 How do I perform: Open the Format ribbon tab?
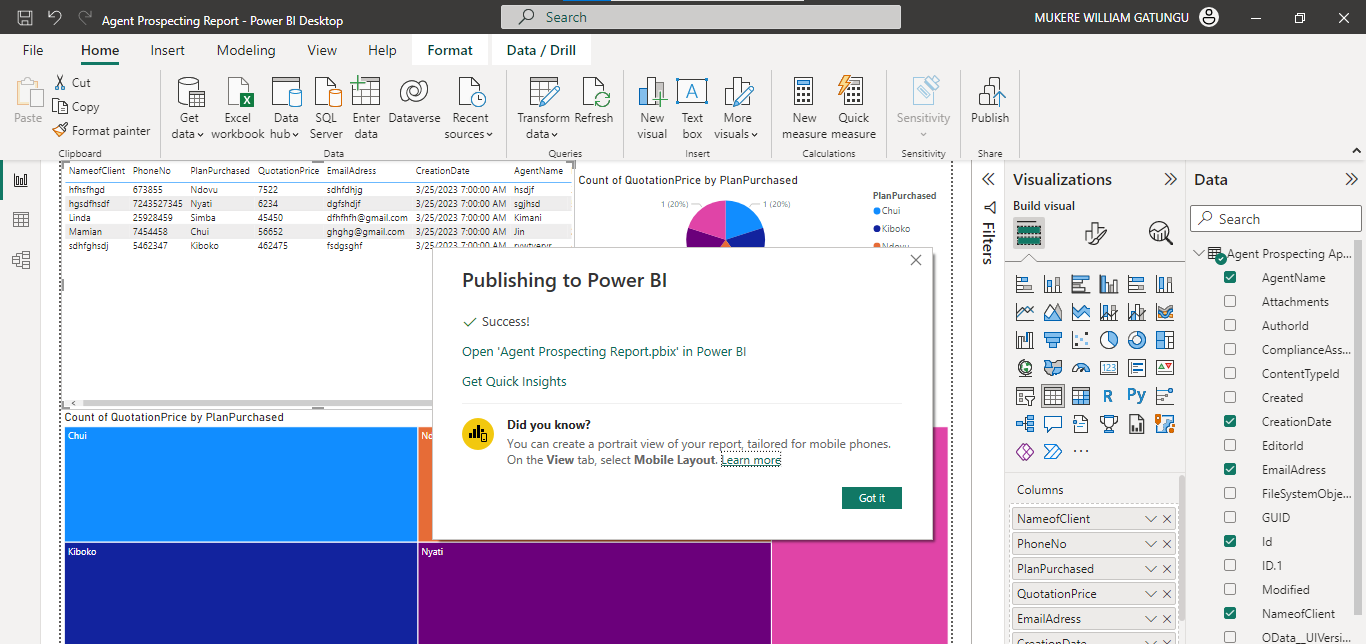[450, 50]
